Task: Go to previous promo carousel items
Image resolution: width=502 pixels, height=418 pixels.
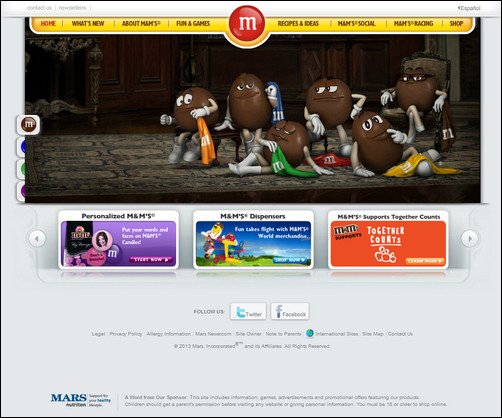Action: click(37, 239)
